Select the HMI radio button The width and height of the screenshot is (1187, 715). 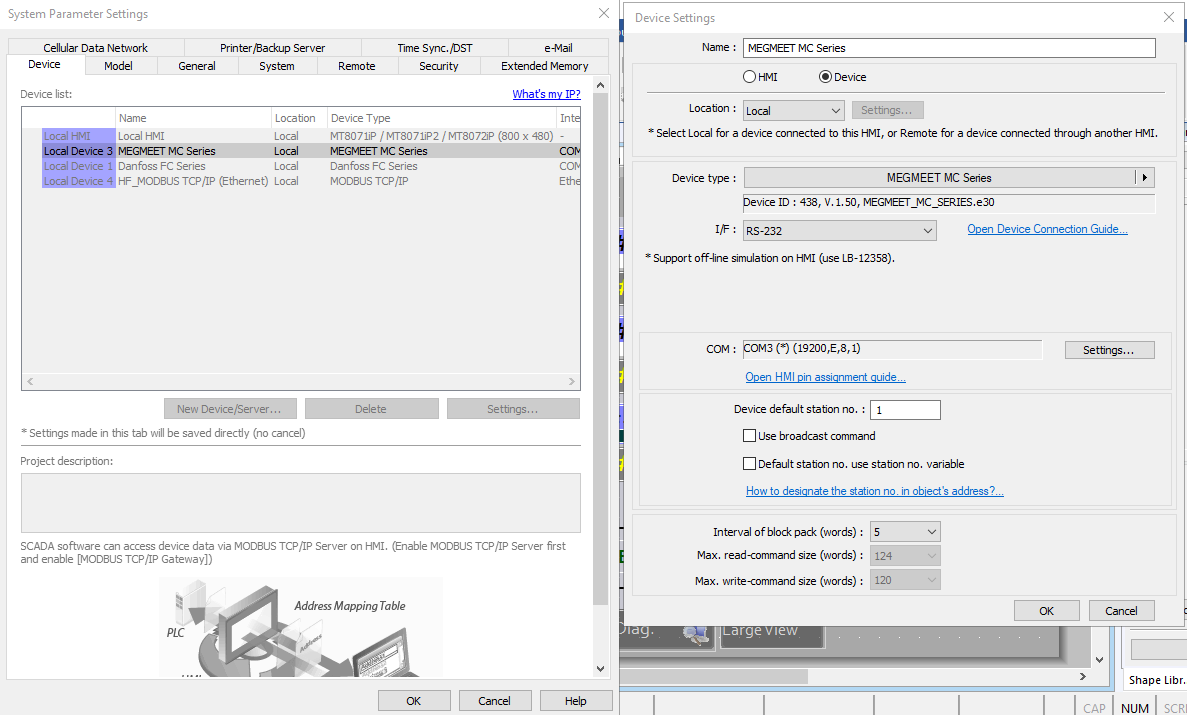click(x=749, y=77)
